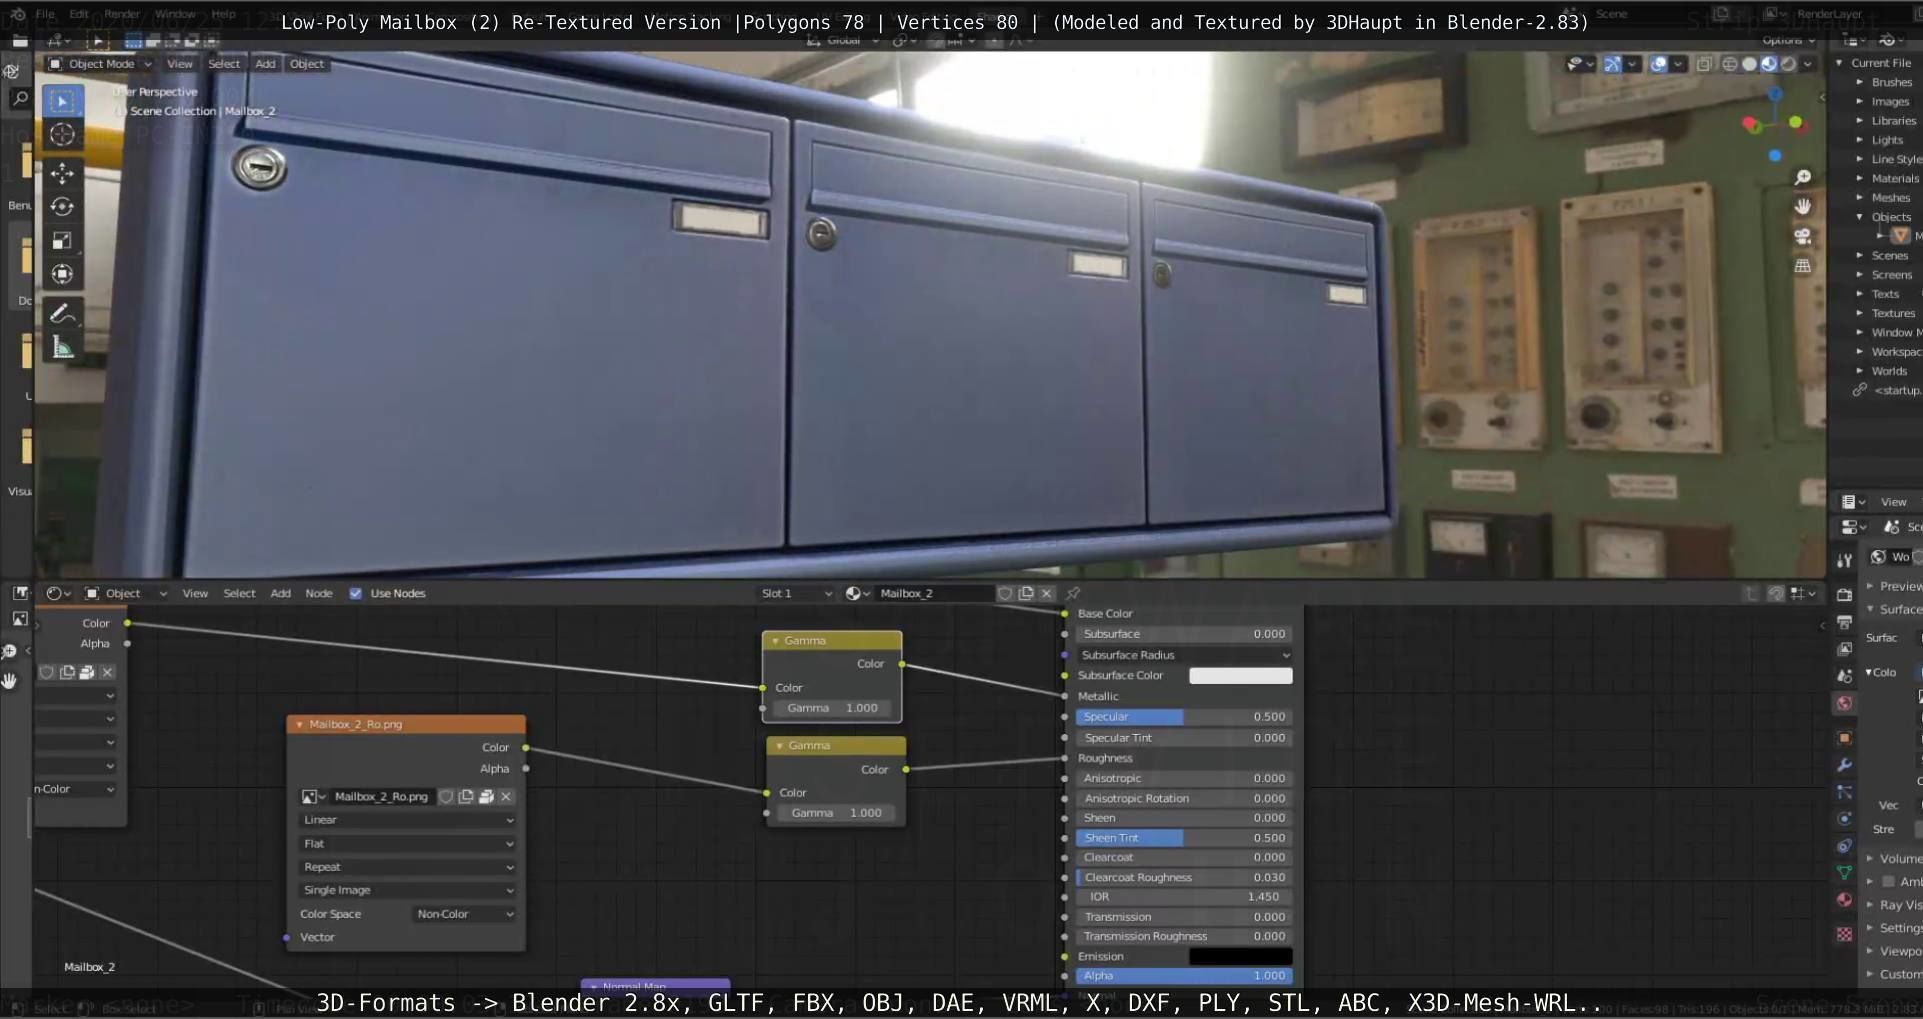Open the Render properties tab
1923x1019 pixels.
(1844, 595)
